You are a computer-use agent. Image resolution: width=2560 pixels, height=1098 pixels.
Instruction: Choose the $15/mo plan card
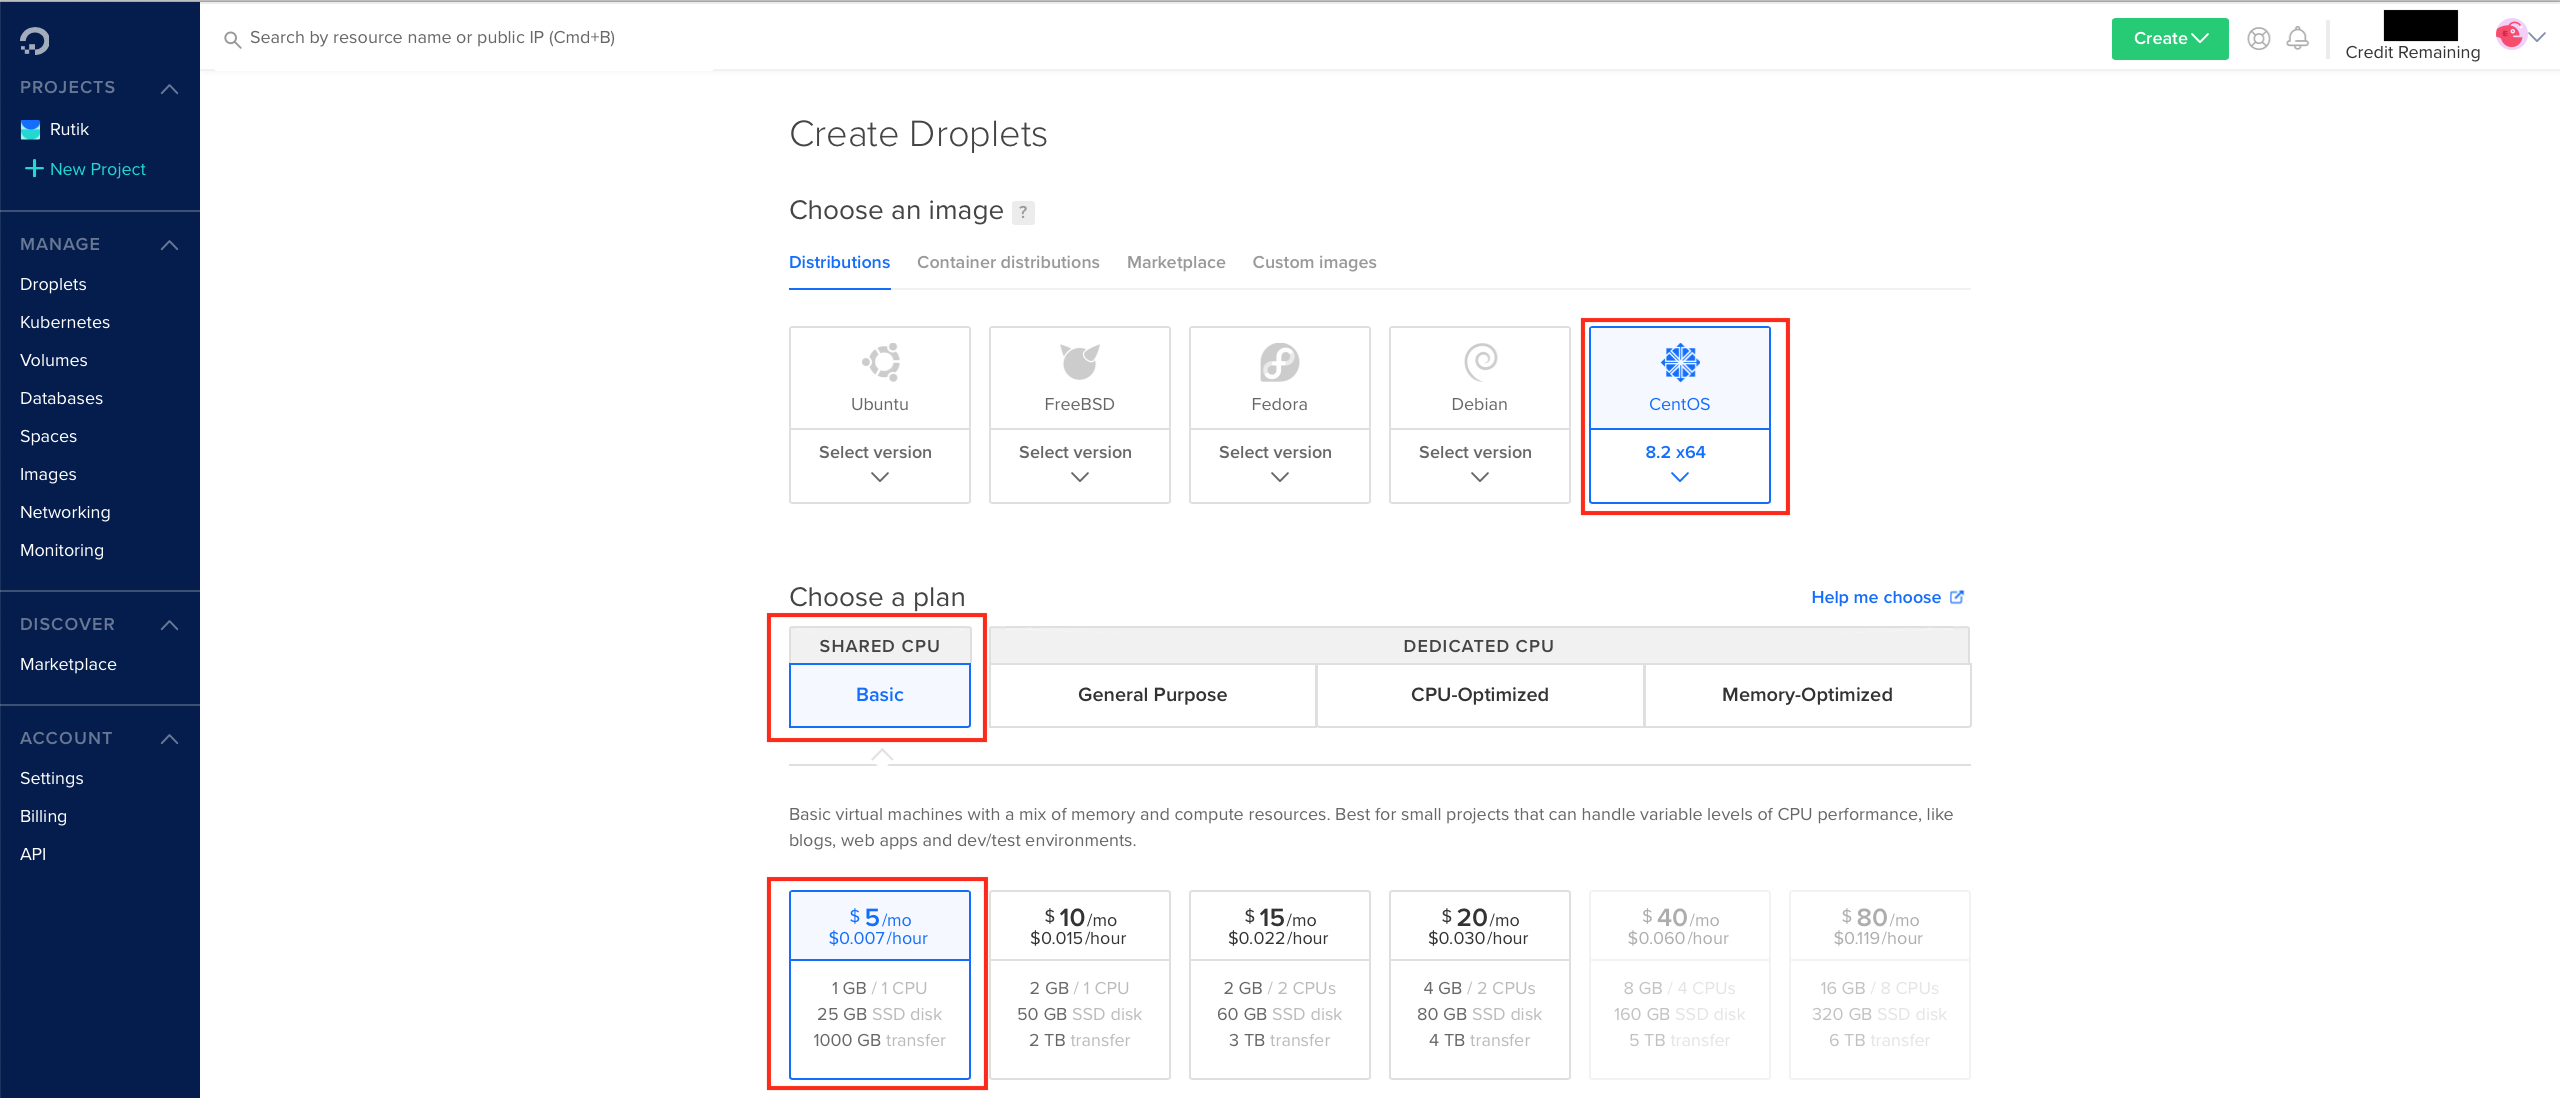[1280, 984]
